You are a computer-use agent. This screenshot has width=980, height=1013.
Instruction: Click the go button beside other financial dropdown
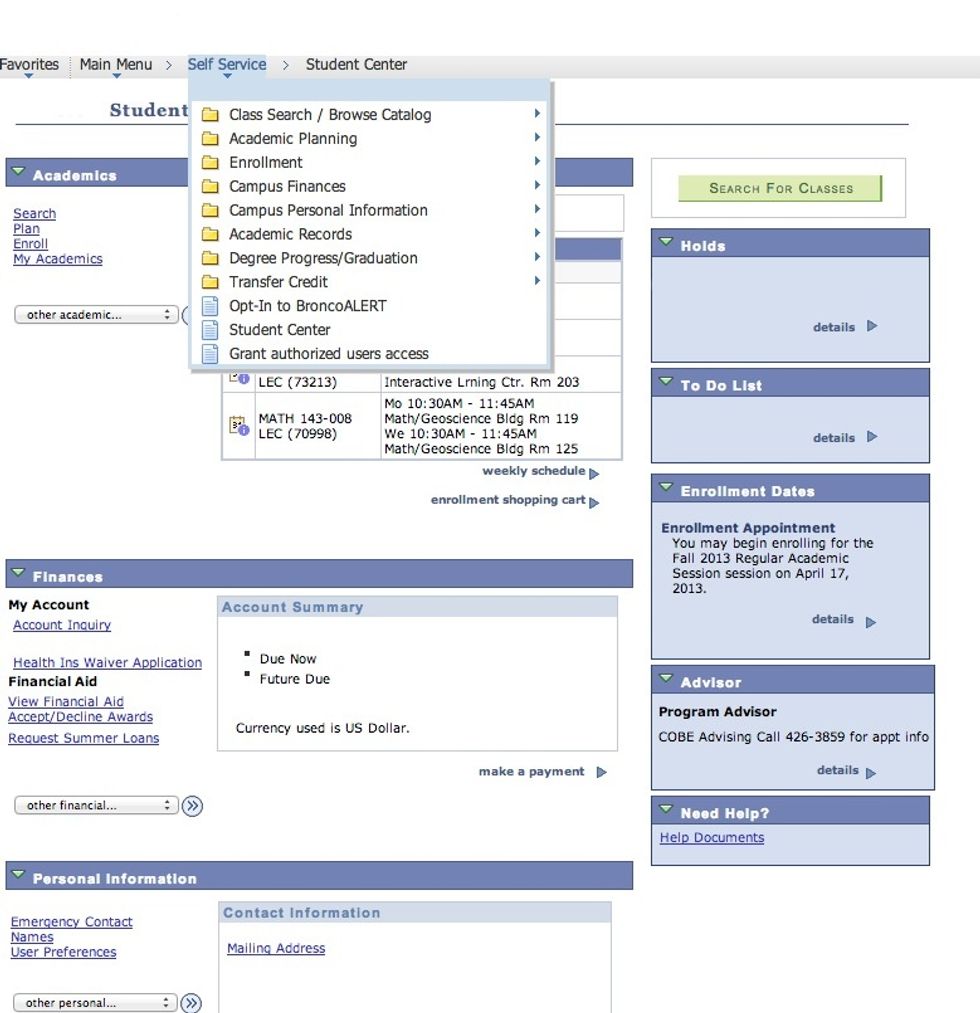coord(192,805)
